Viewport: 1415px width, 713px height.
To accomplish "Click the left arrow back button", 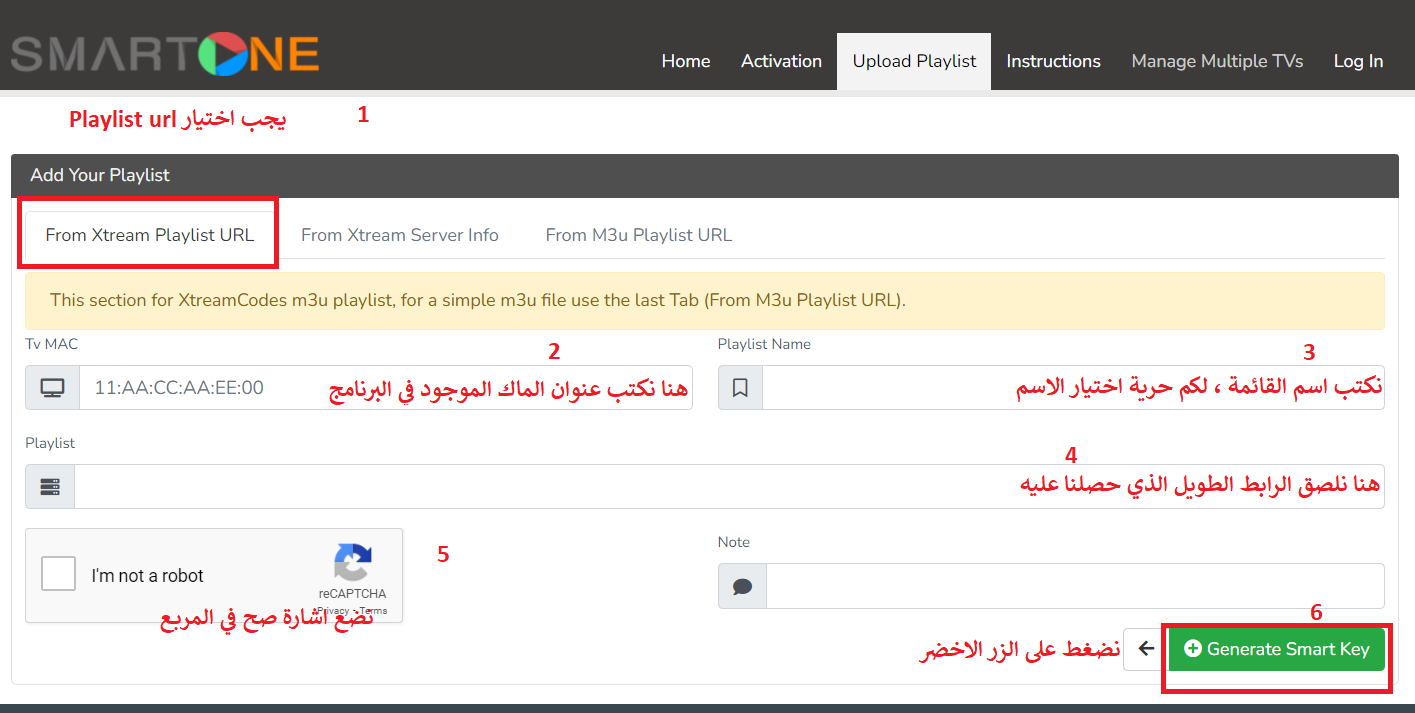I will pyautogui.click(x=1146, y=649).
